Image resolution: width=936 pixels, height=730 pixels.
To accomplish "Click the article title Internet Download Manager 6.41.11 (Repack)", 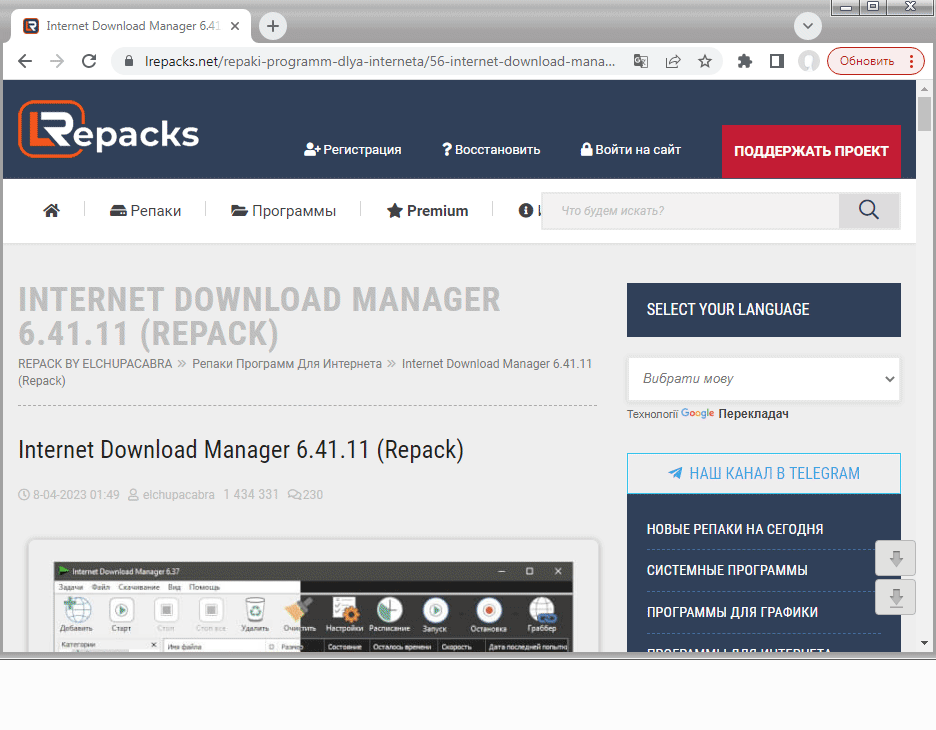I will point(241,450).
